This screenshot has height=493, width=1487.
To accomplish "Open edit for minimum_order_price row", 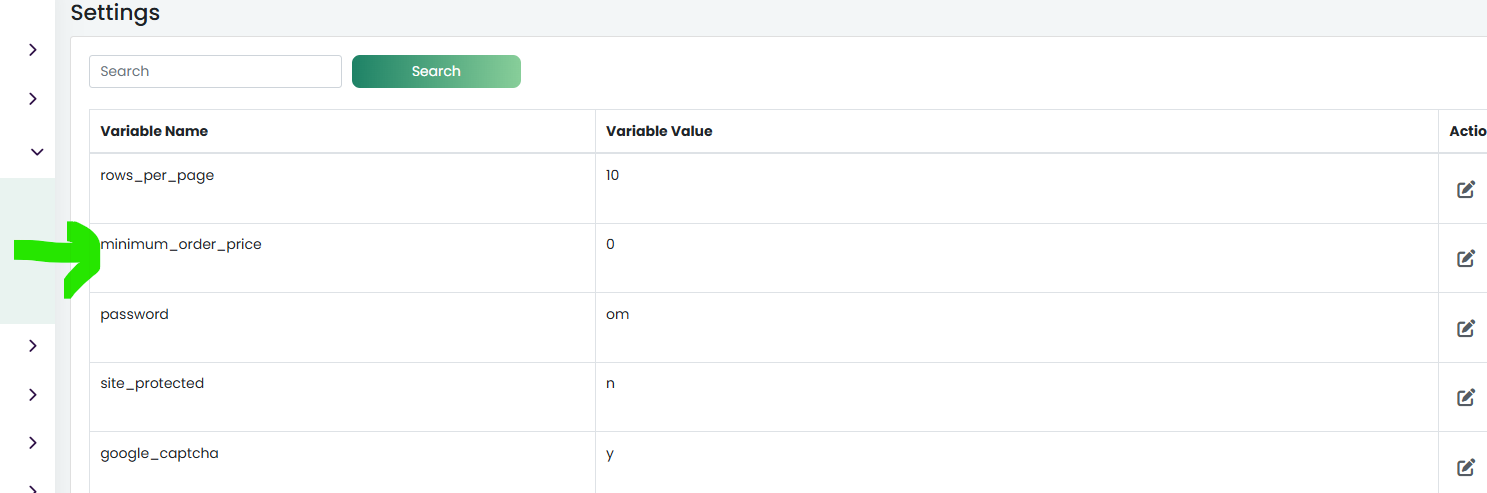I will point(1466,258).
